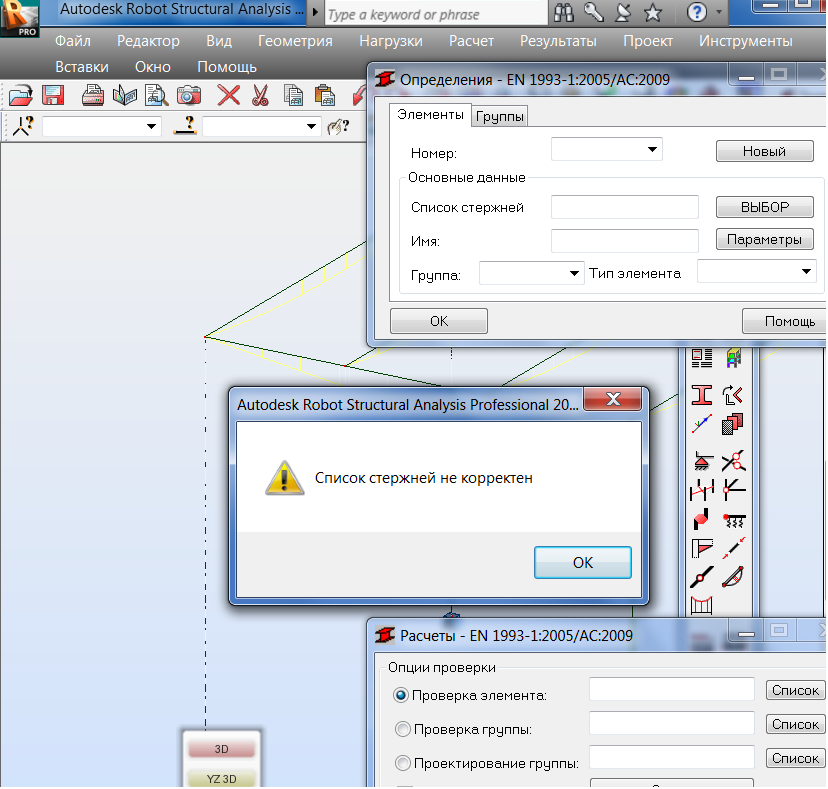Expand the 'Группа' dropdown
This screenshot has height=789, width=828.
[574, 273]
